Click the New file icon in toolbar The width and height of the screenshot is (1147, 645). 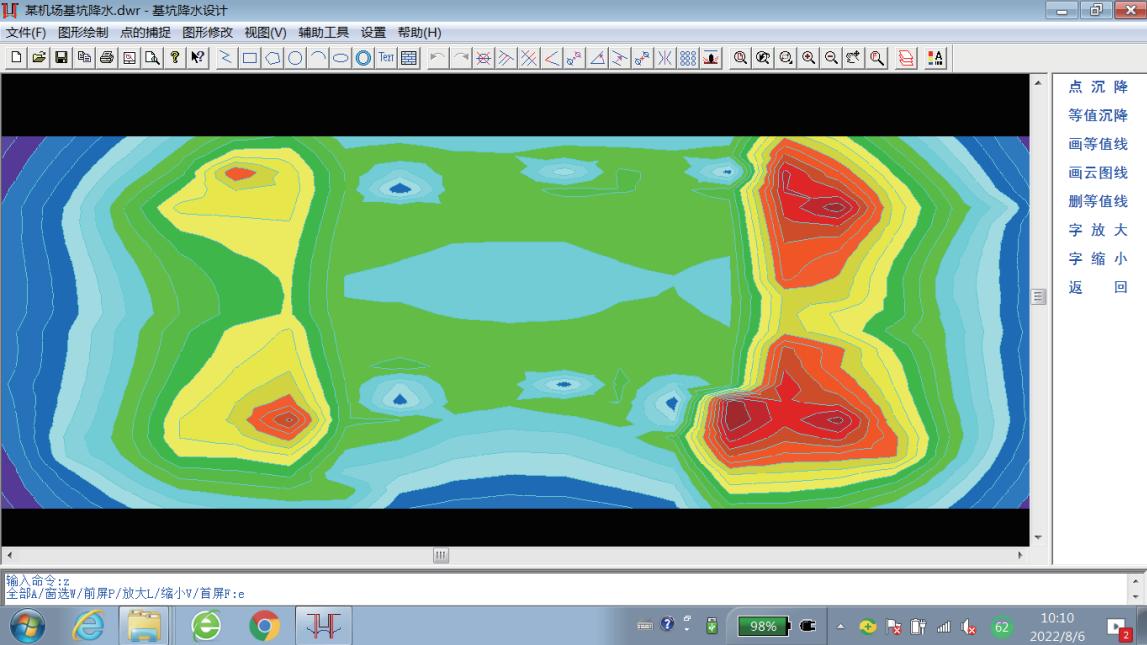point(17,58)
